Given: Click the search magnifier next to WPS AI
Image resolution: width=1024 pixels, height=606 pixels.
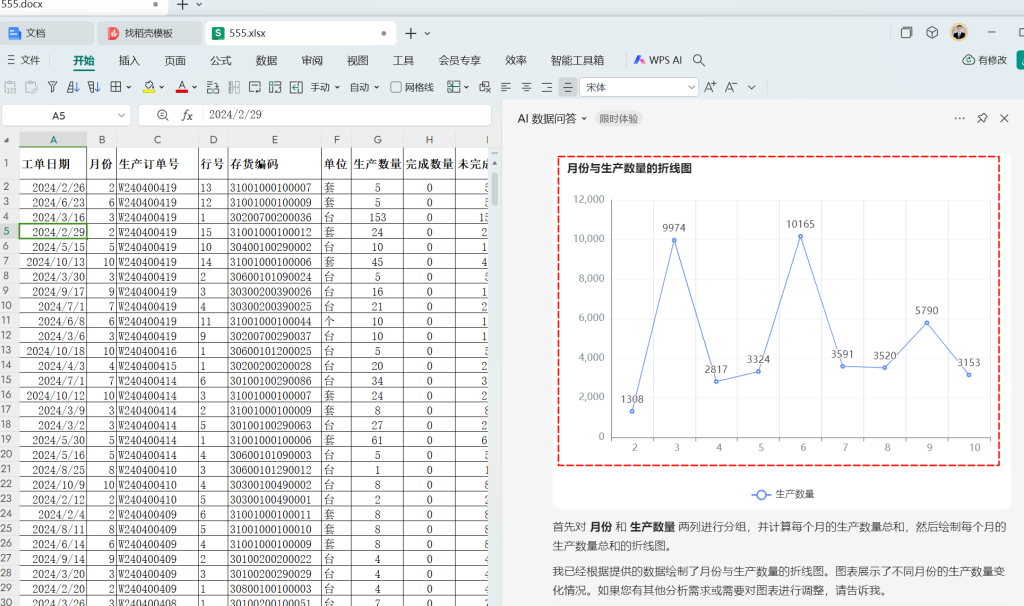Looking at the screenshot, I should (698, 60).
